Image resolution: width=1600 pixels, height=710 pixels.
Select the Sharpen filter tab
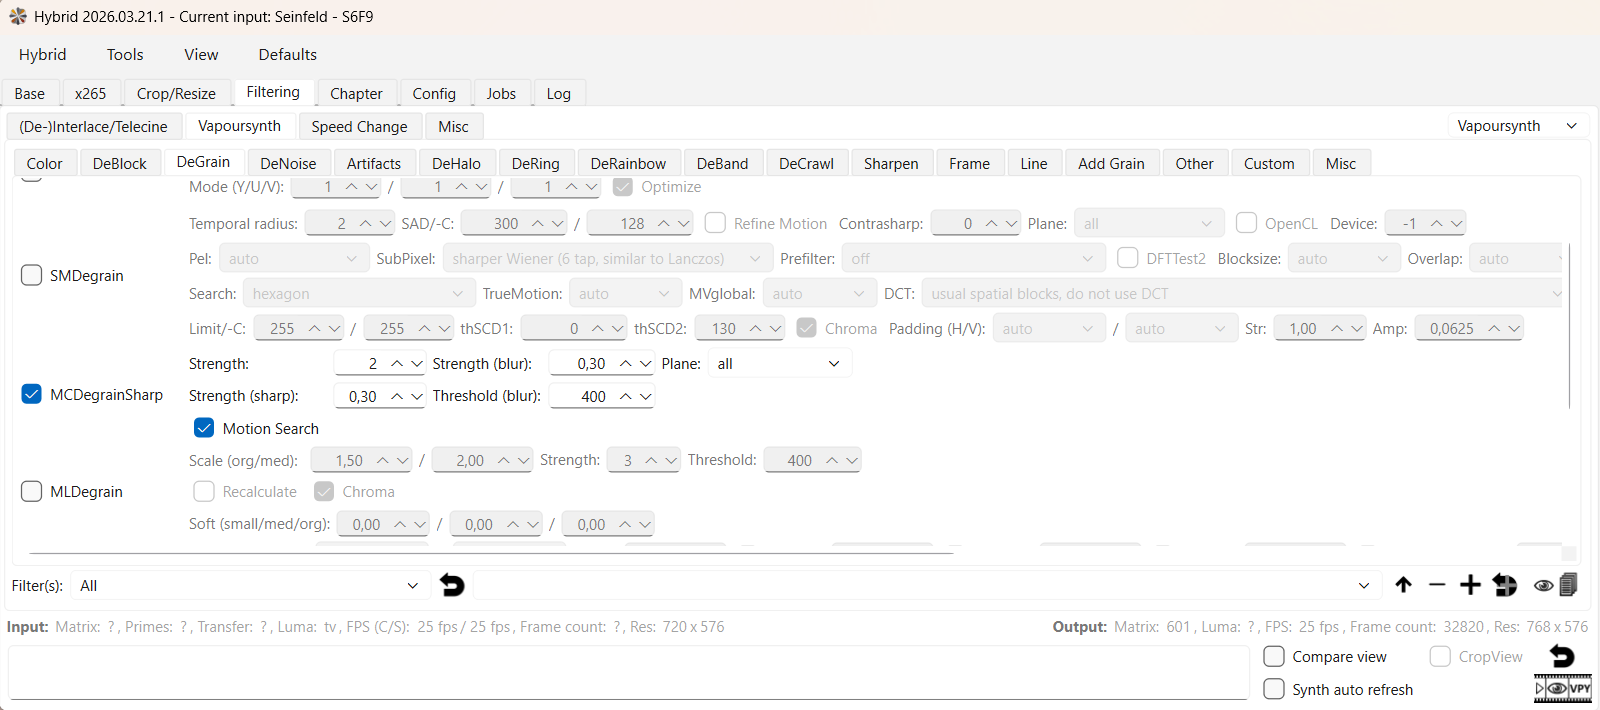click(x=891, y=163)
